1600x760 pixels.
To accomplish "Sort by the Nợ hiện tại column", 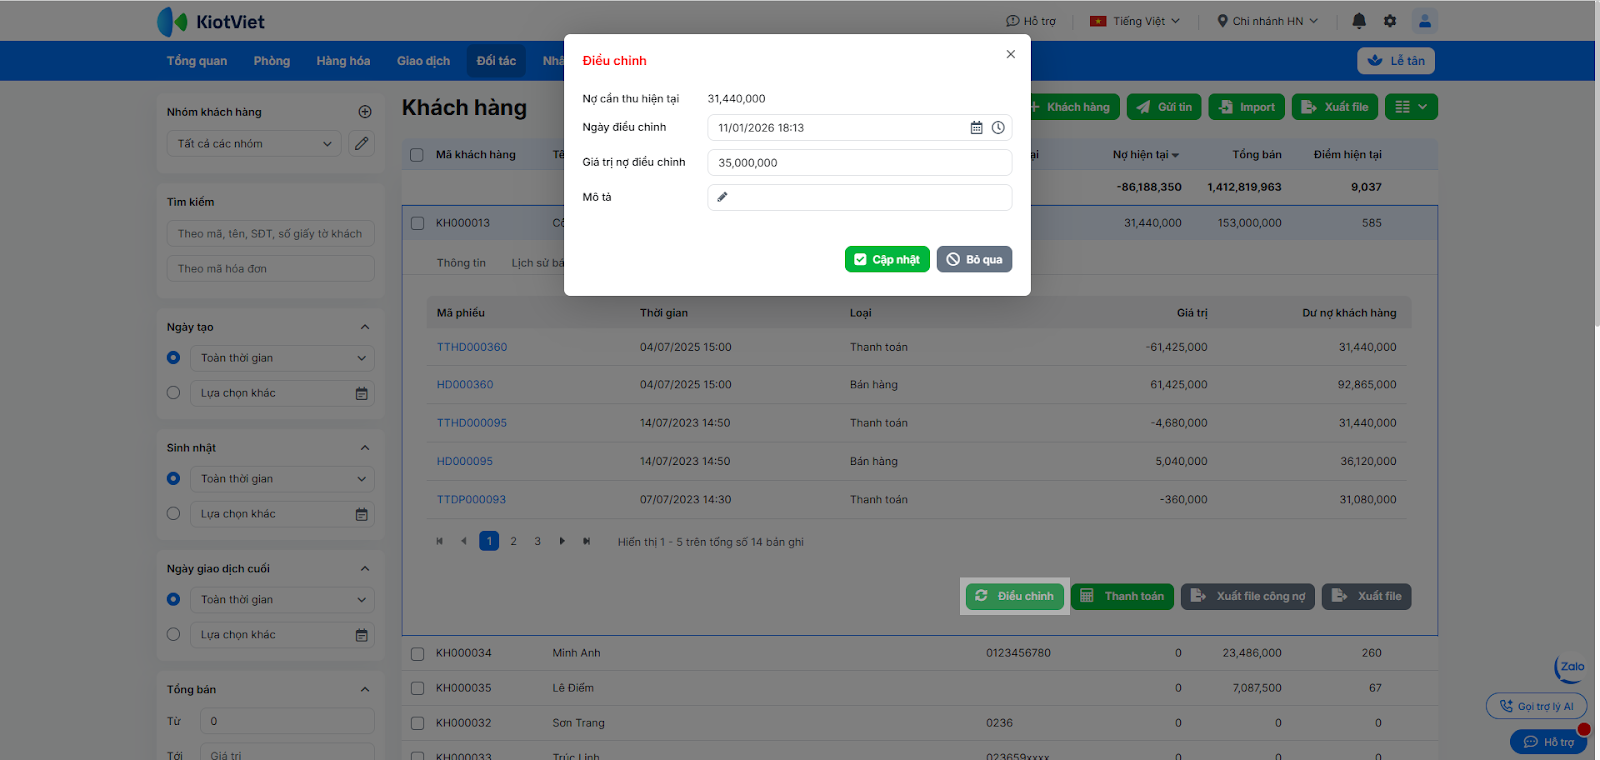I will [1146, 155].
